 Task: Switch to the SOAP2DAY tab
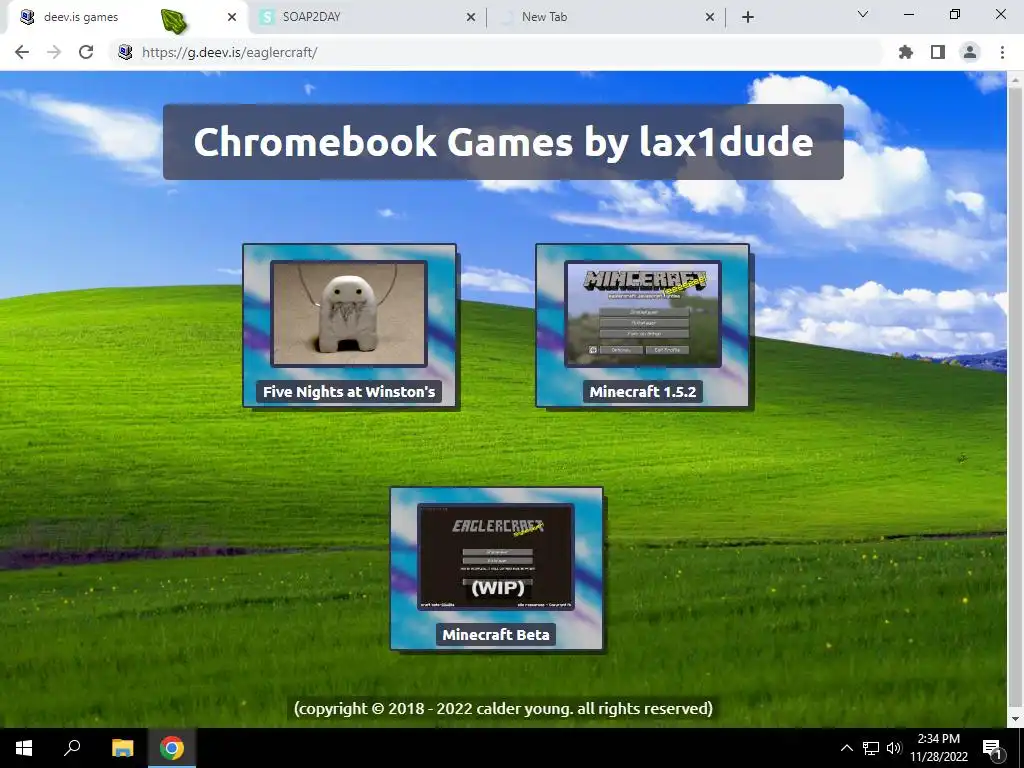click(x=366, y=18)
